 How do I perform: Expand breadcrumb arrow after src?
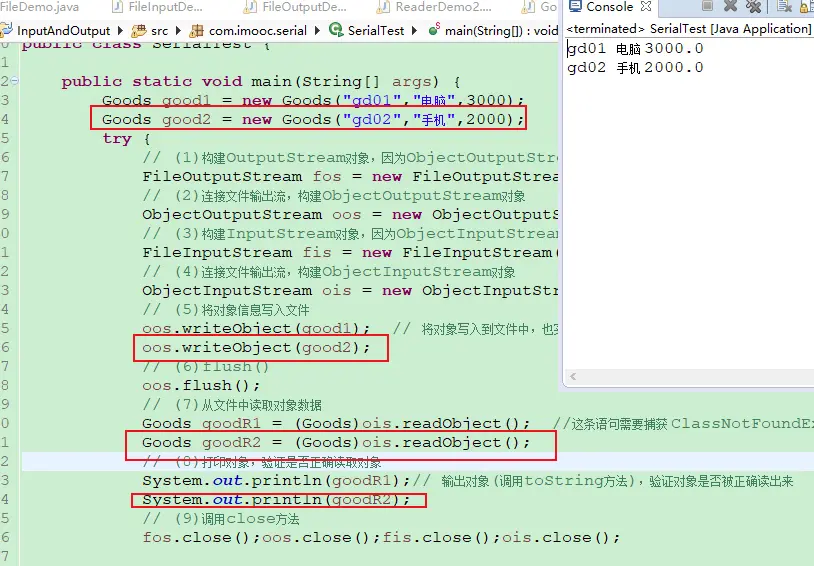(179, 31)
